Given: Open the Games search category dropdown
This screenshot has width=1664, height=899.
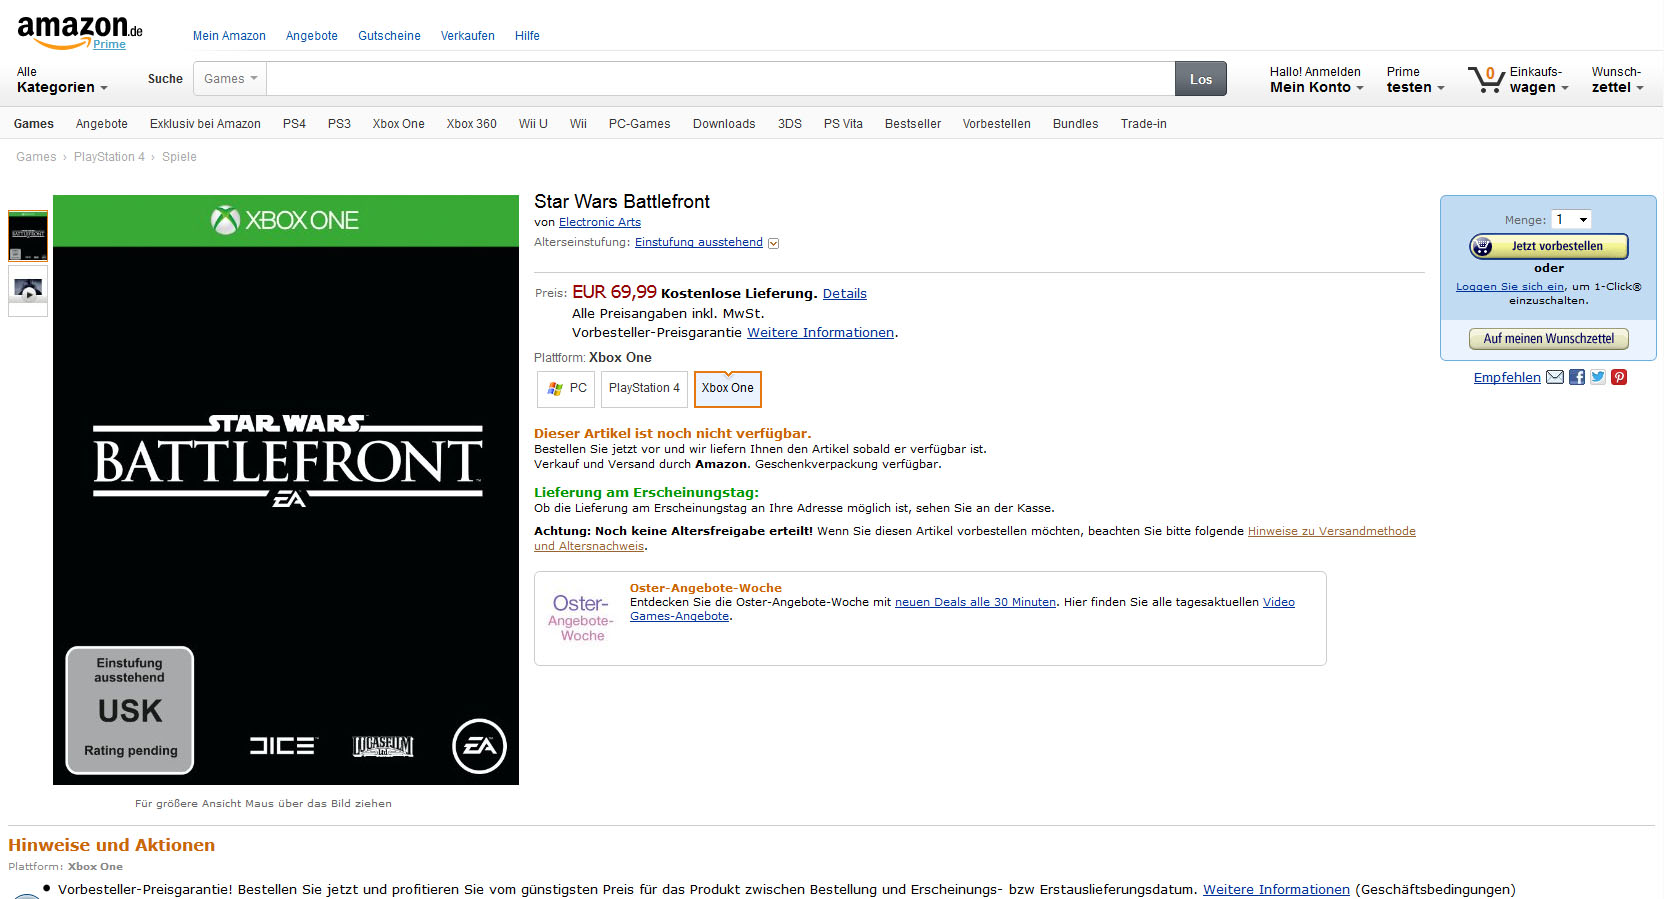Looking at the screenshot, I should click(230, 79).
